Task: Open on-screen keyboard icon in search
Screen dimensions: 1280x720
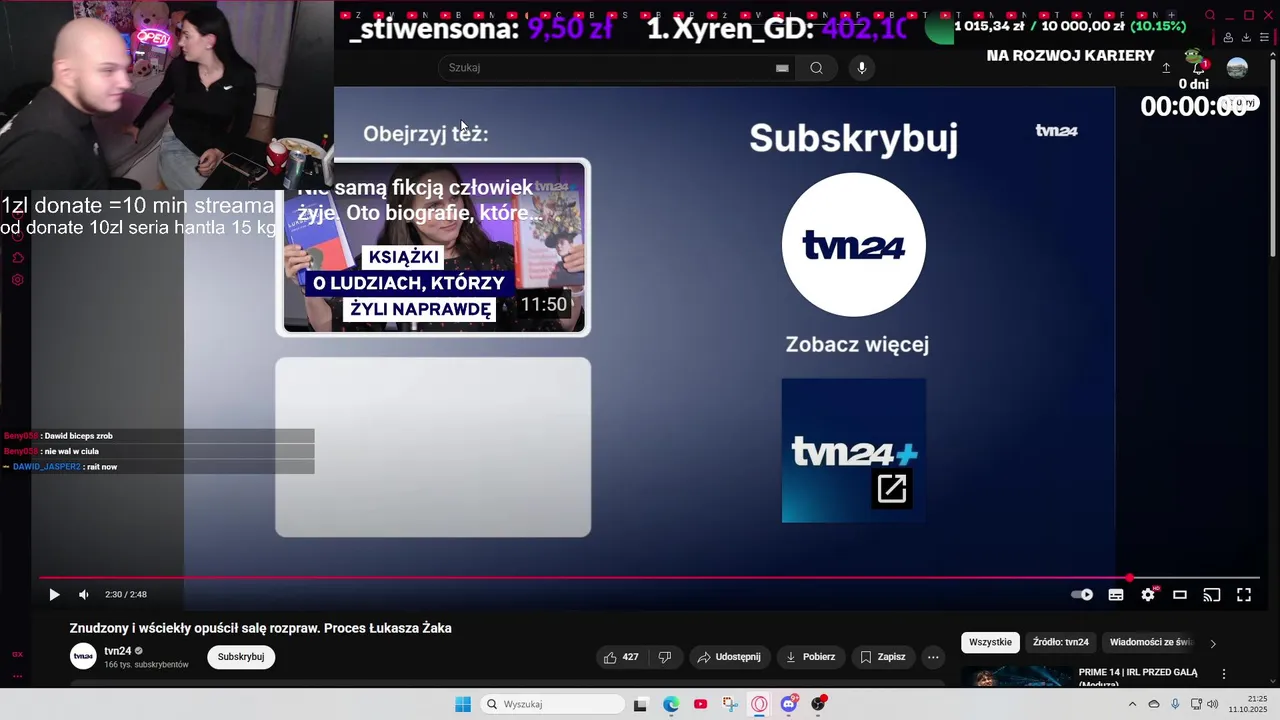Action: point(782,68)
